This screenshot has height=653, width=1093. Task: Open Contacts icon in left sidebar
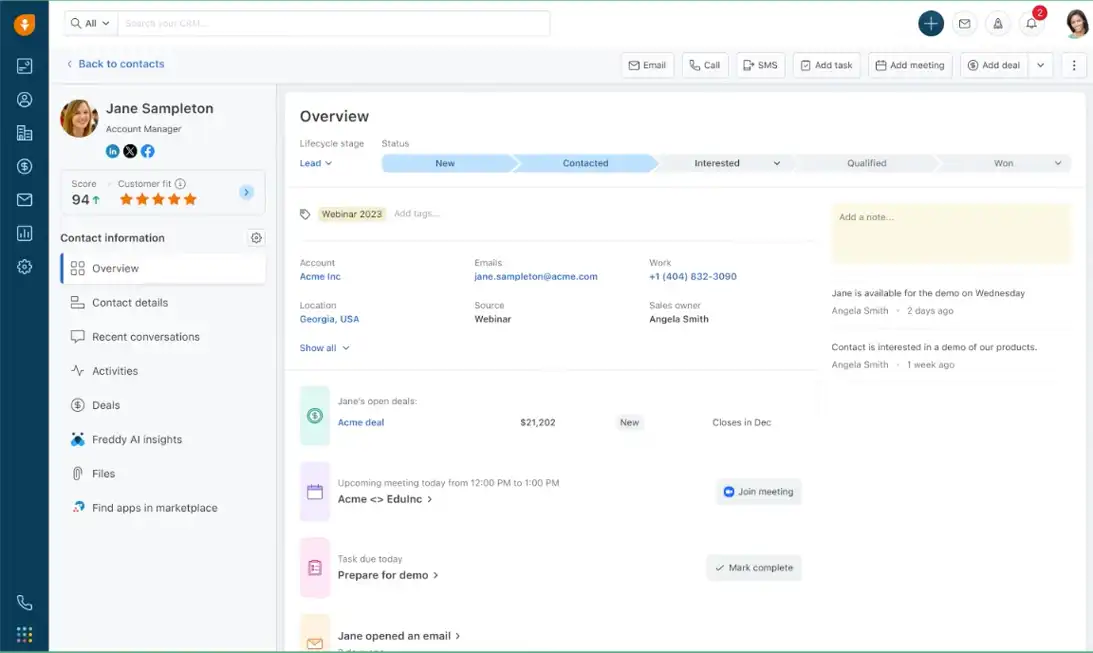[x=24, y=100]
